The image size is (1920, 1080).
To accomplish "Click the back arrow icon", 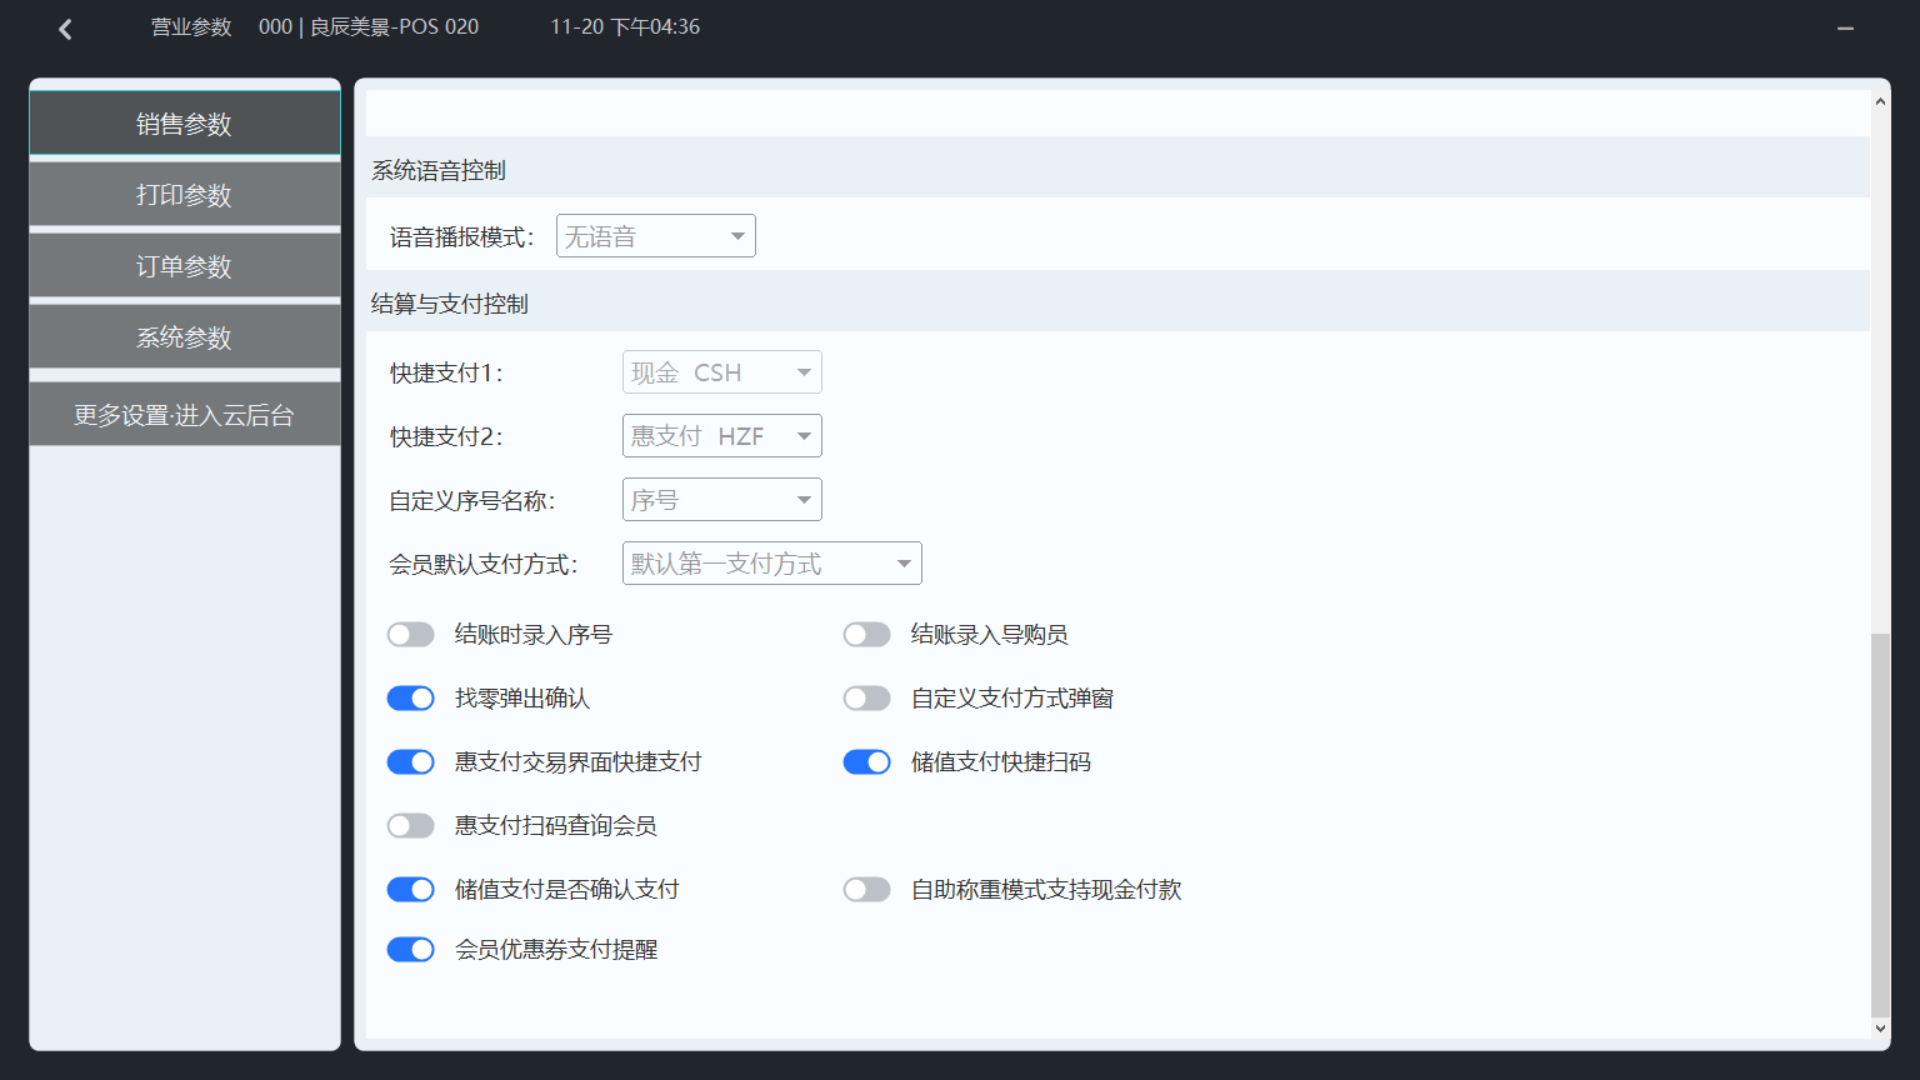I will tap(66, 29).
